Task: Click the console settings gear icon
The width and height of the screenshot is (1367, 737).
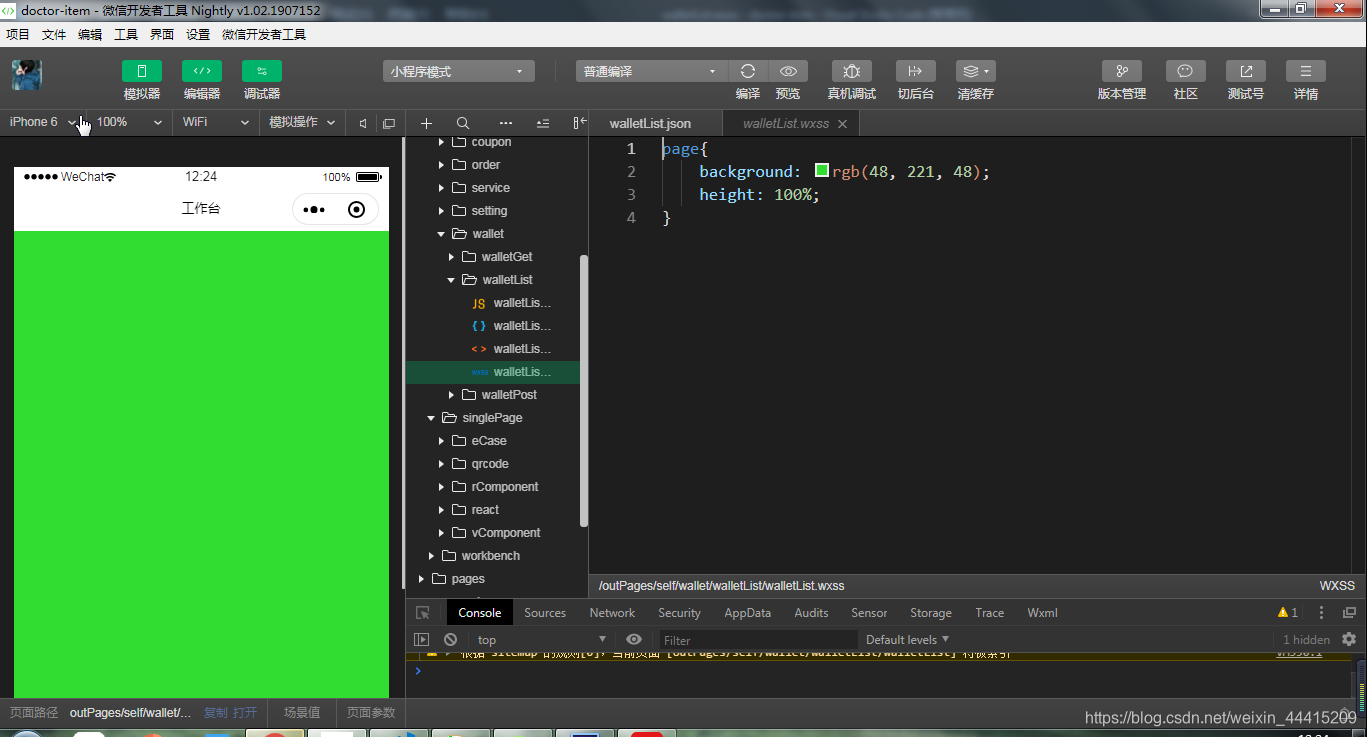Action: coord(1349,639)
